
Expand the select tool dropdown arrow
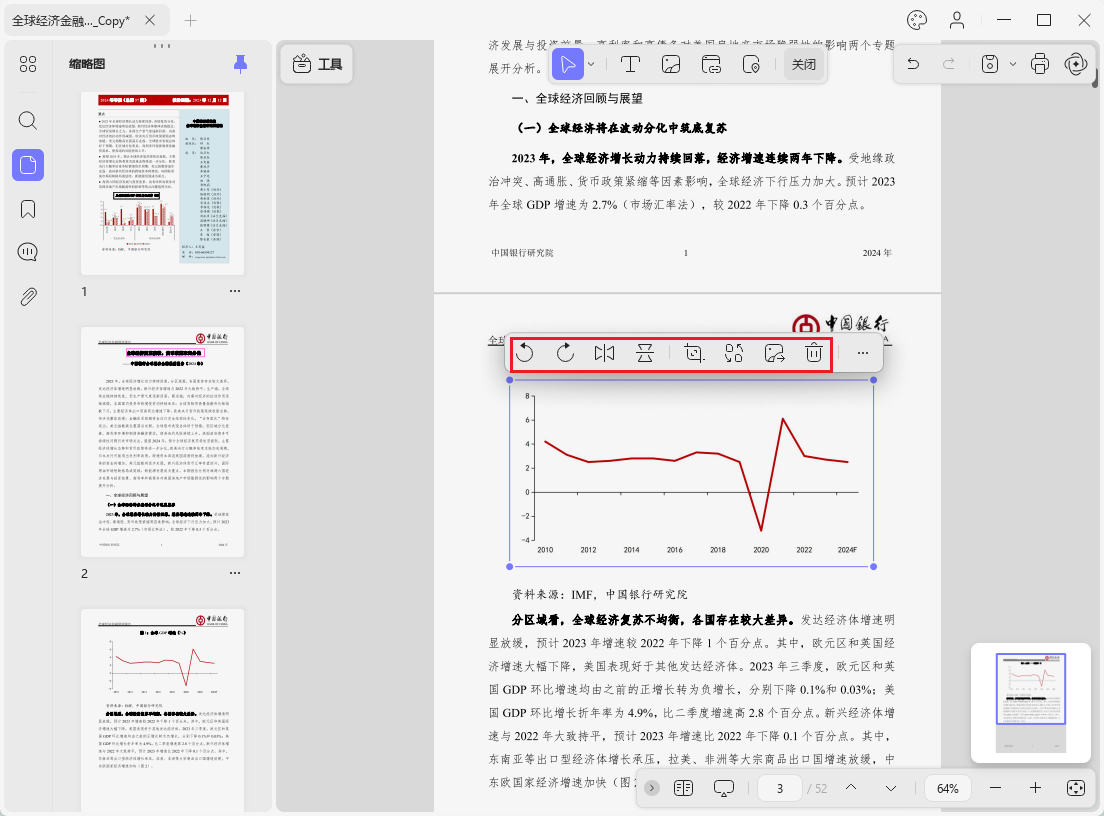591,64
